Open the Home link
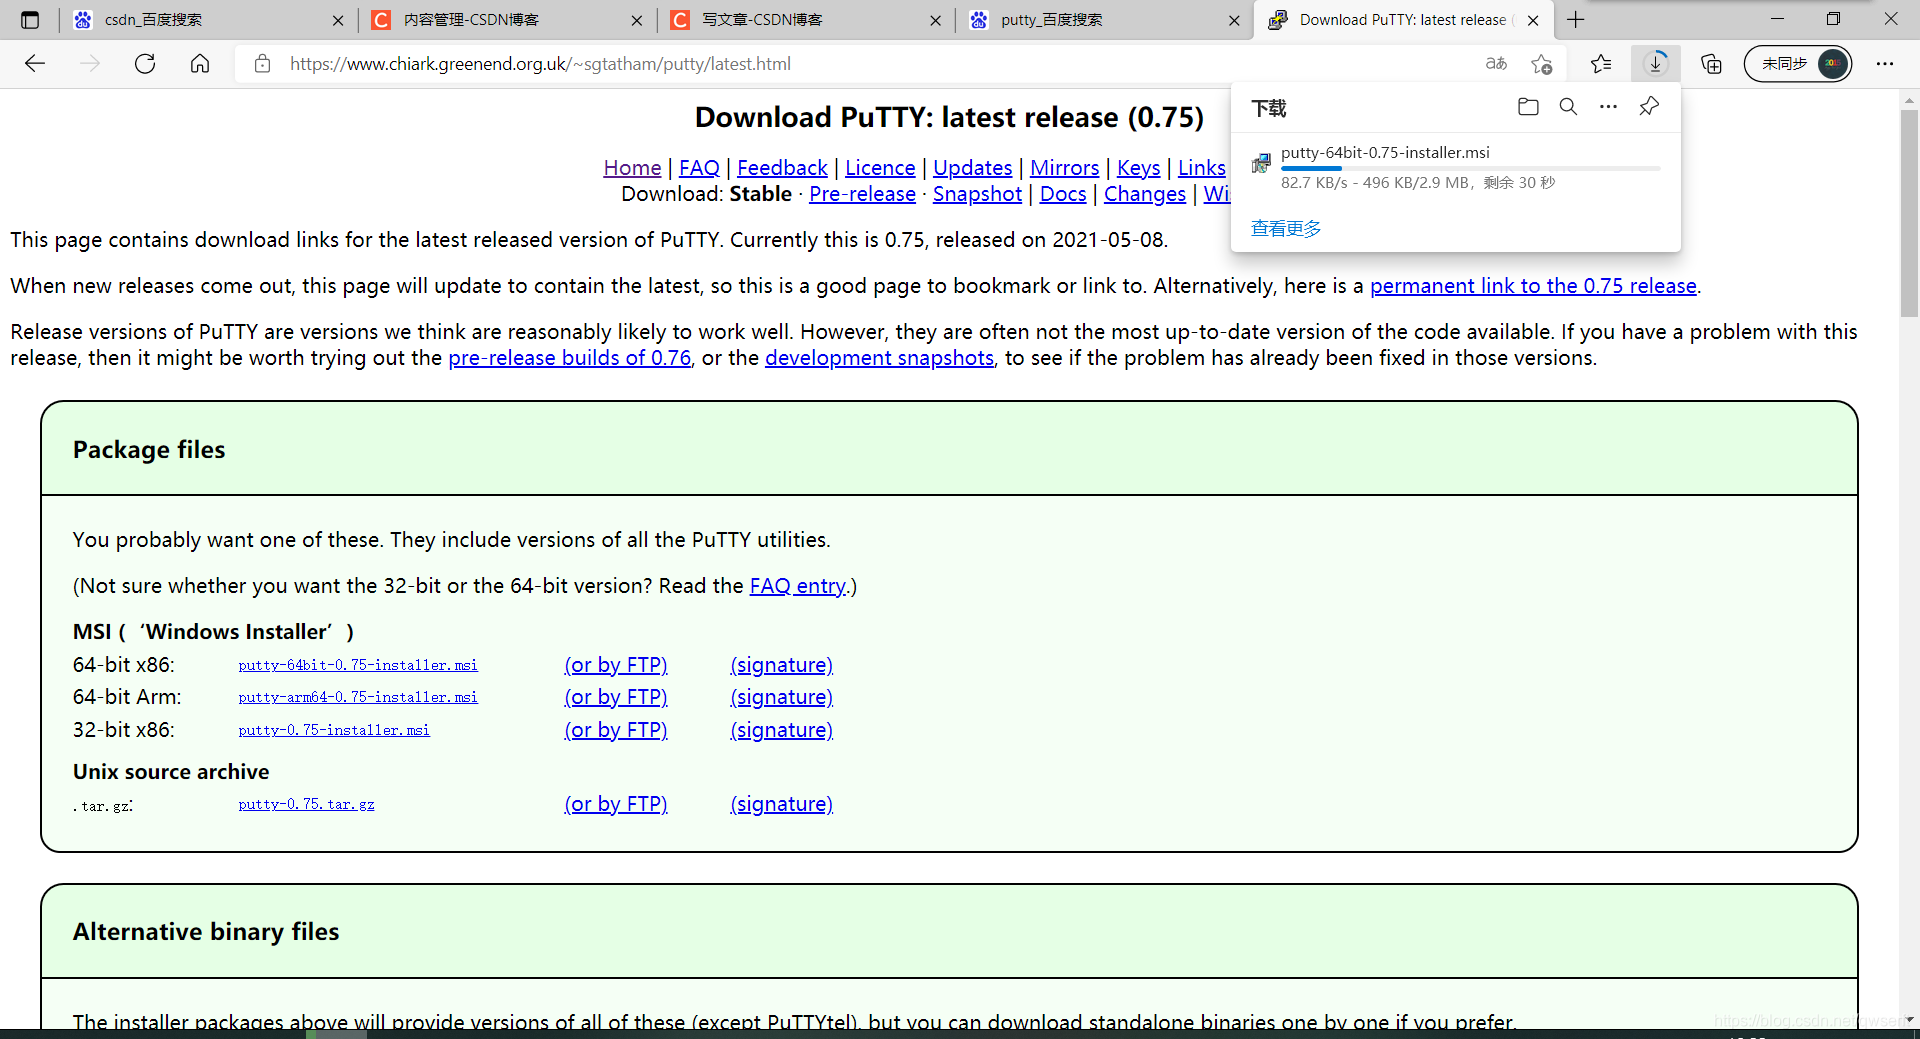The height and width of the screenshot is (1039, 1920). [632, 168]
